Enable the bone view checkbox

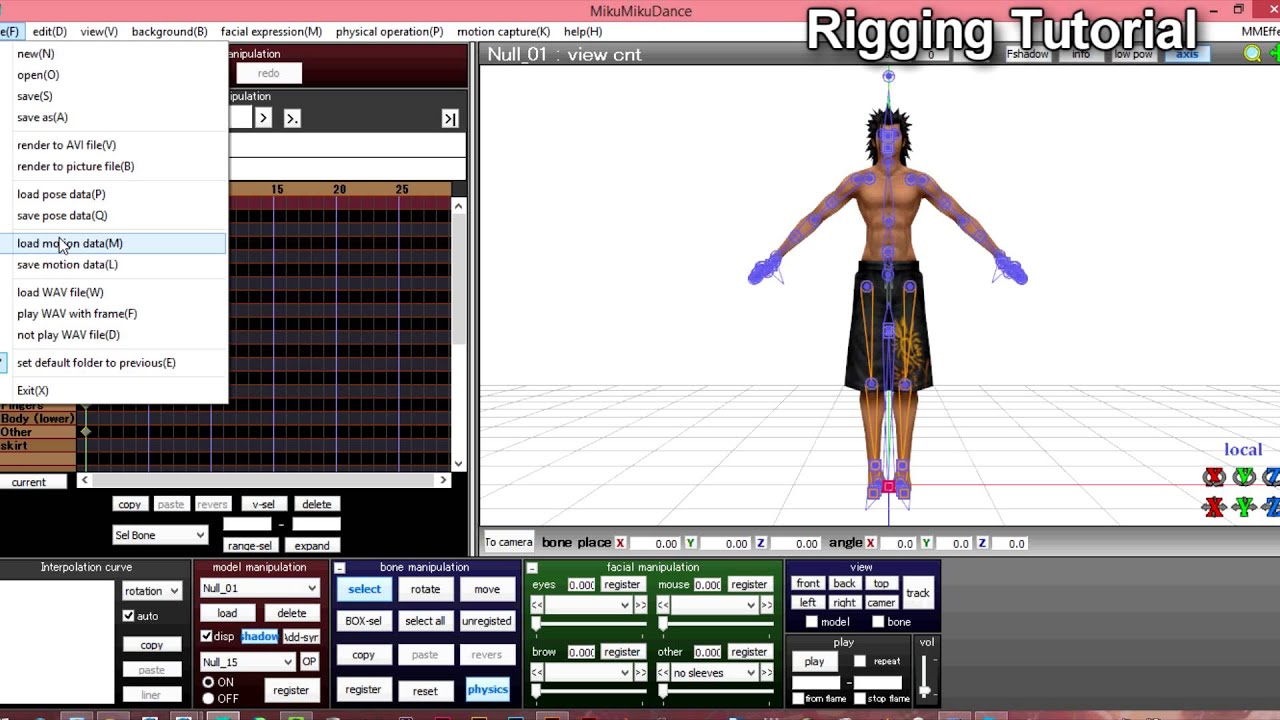click(x=878, y=622)
